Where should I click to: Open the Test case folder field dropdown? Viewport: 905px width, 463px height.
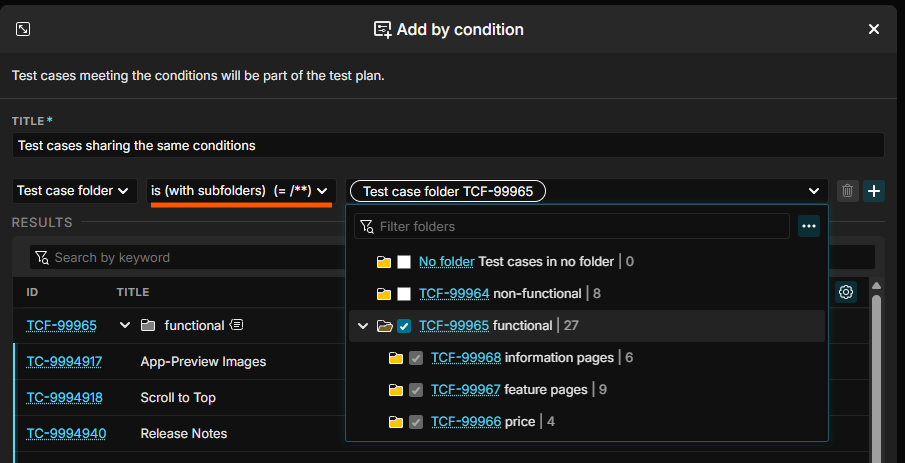(x=75, y=191)
